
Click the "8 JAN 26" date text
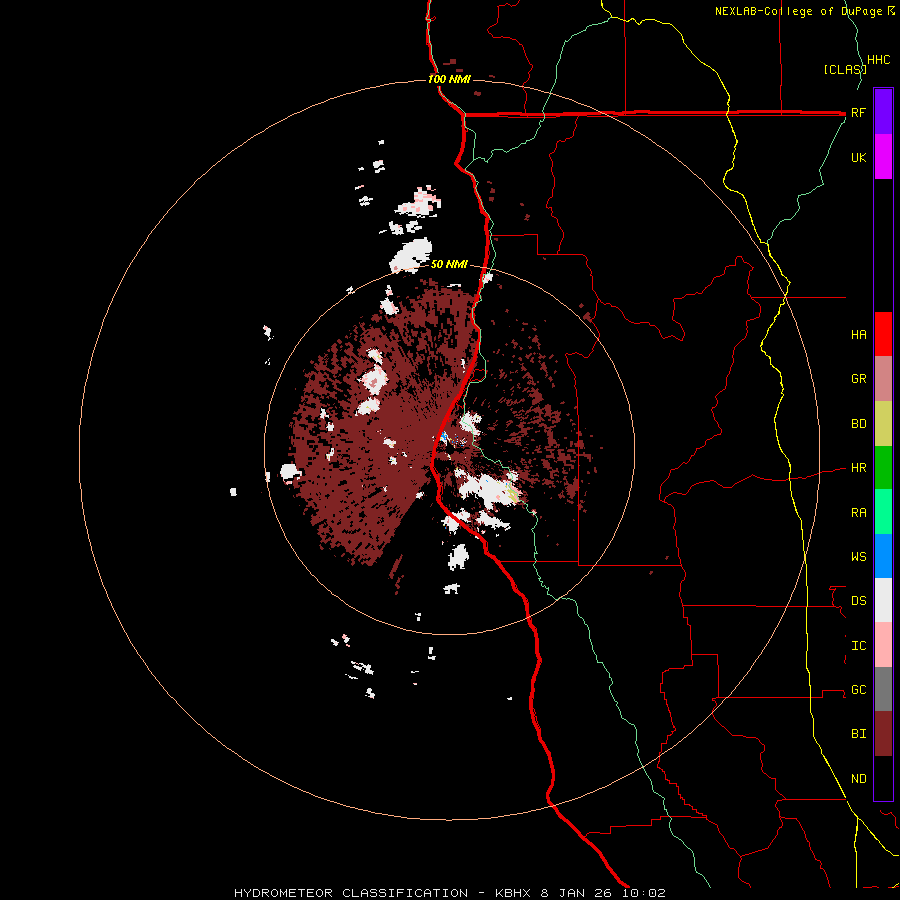574,893
